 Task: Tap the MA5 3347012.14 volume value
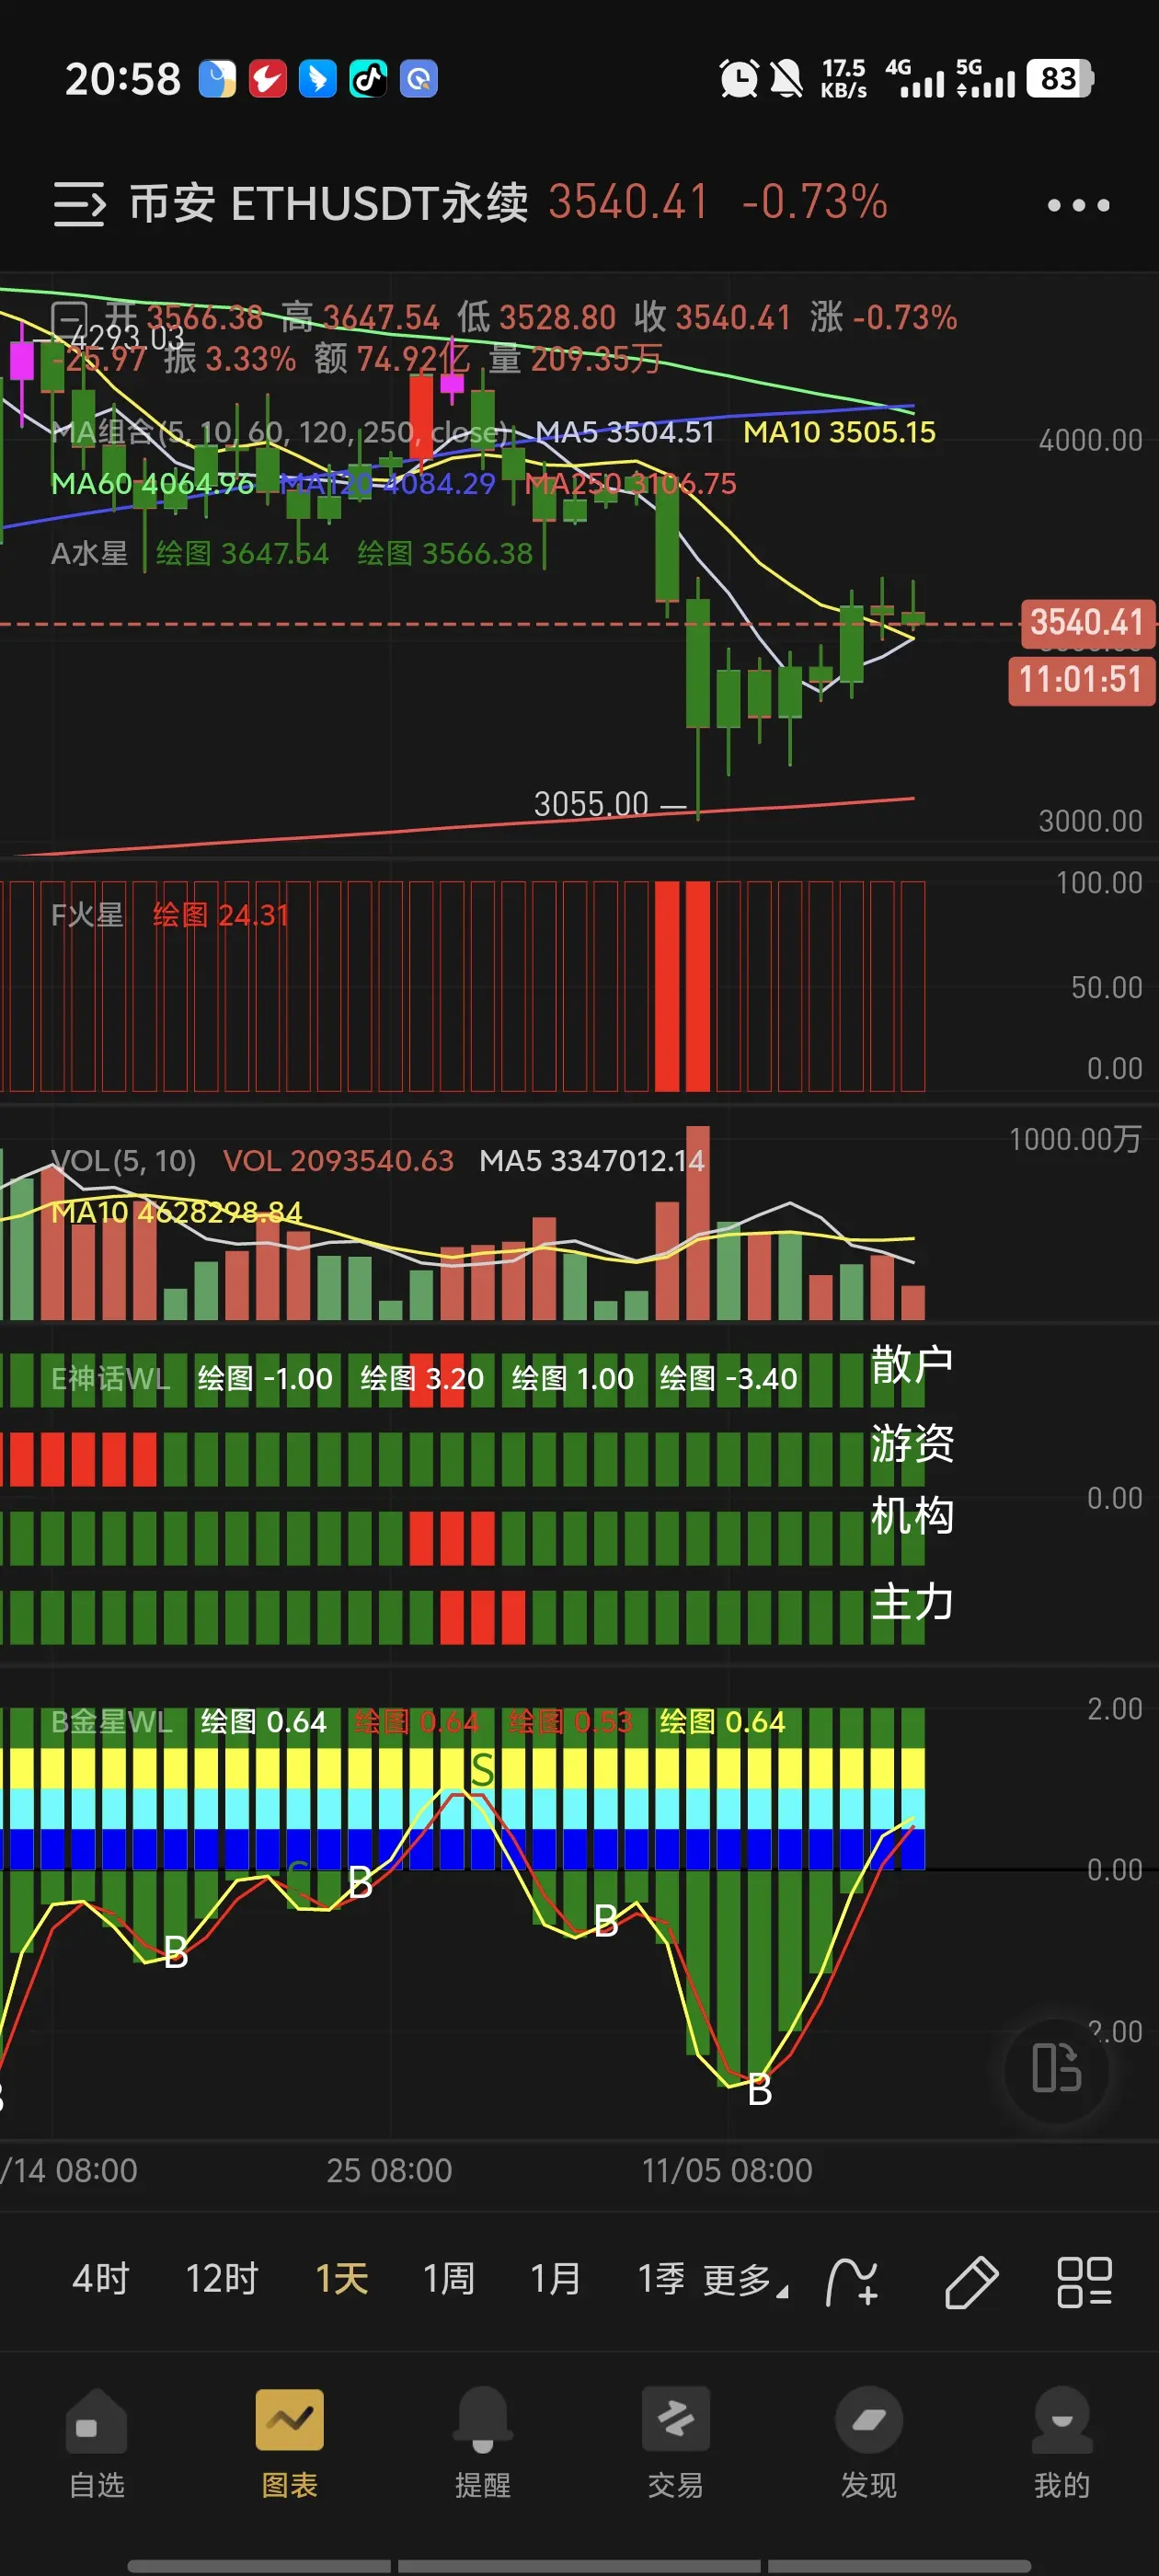[x=592, y=1160]
